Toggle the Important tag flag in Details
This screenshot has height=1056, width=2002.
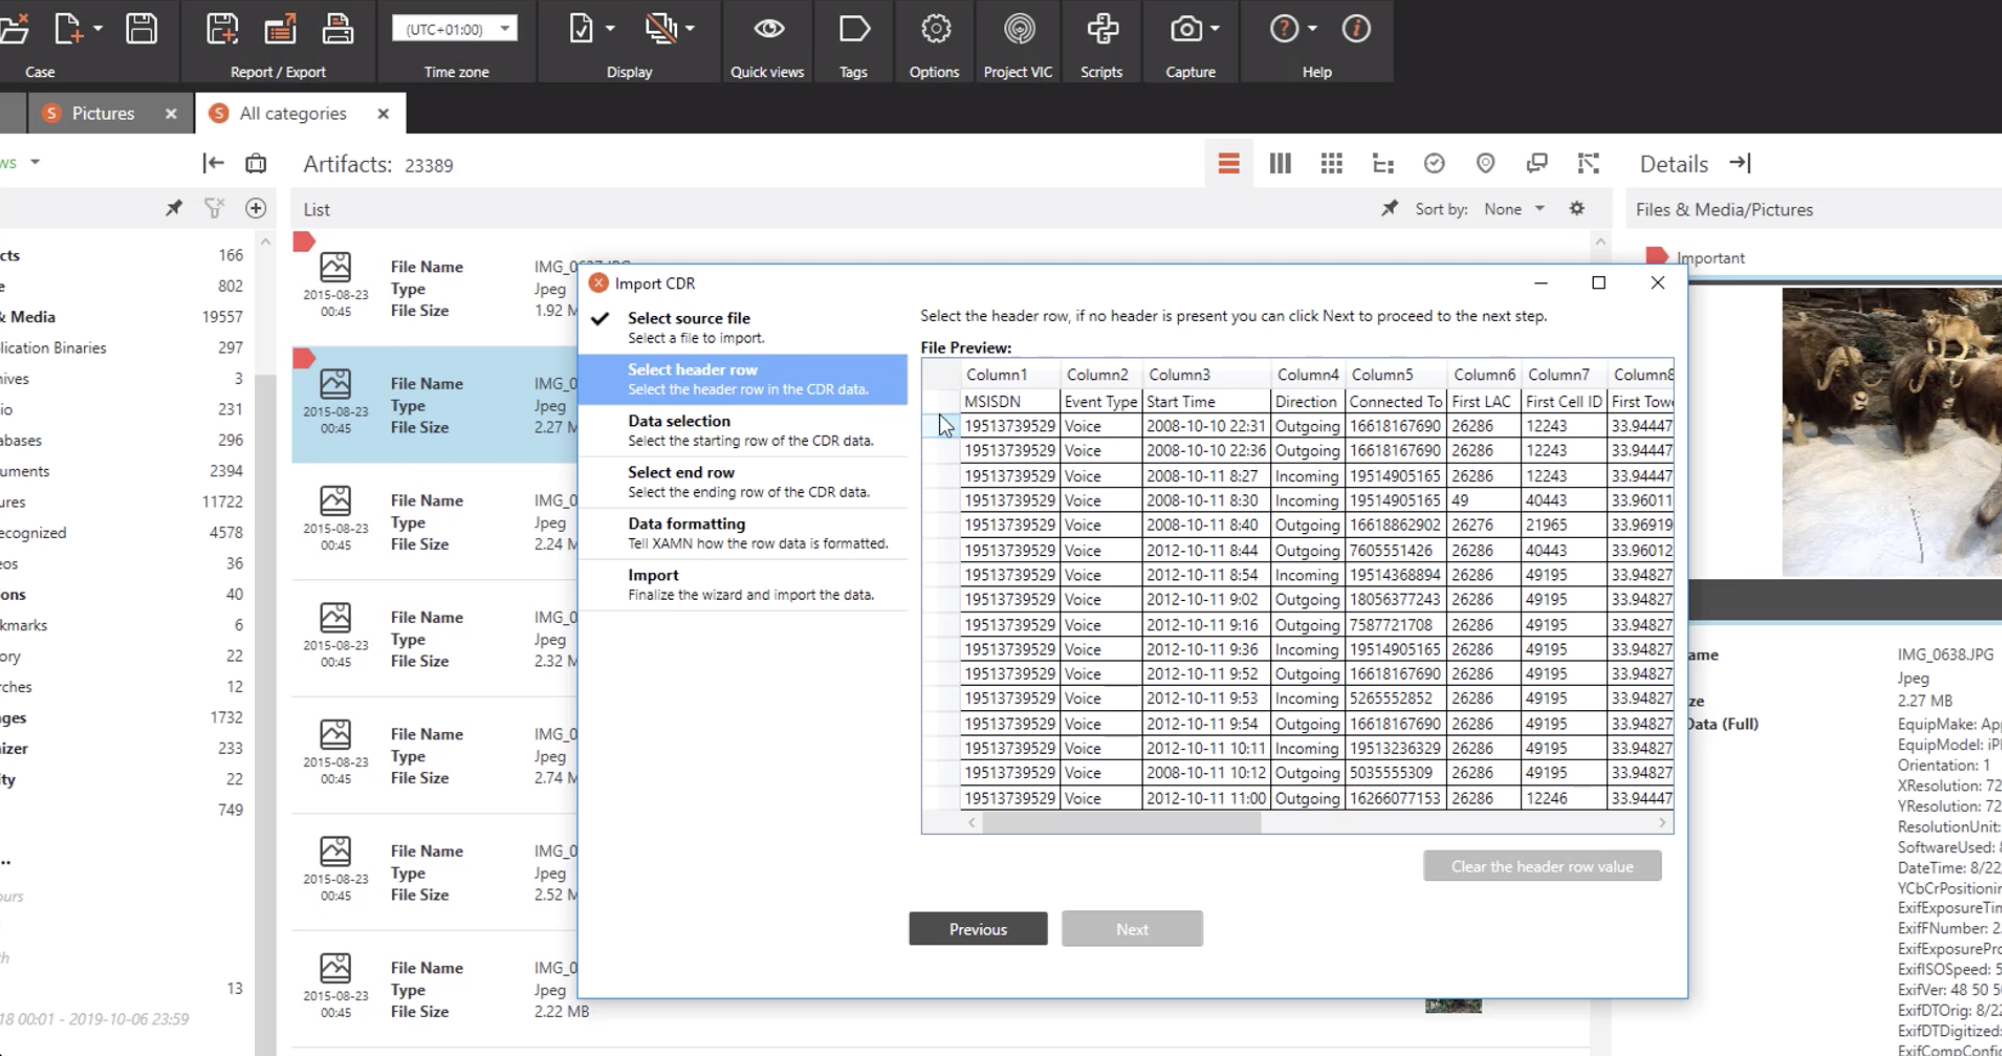tap(1656, 257)
